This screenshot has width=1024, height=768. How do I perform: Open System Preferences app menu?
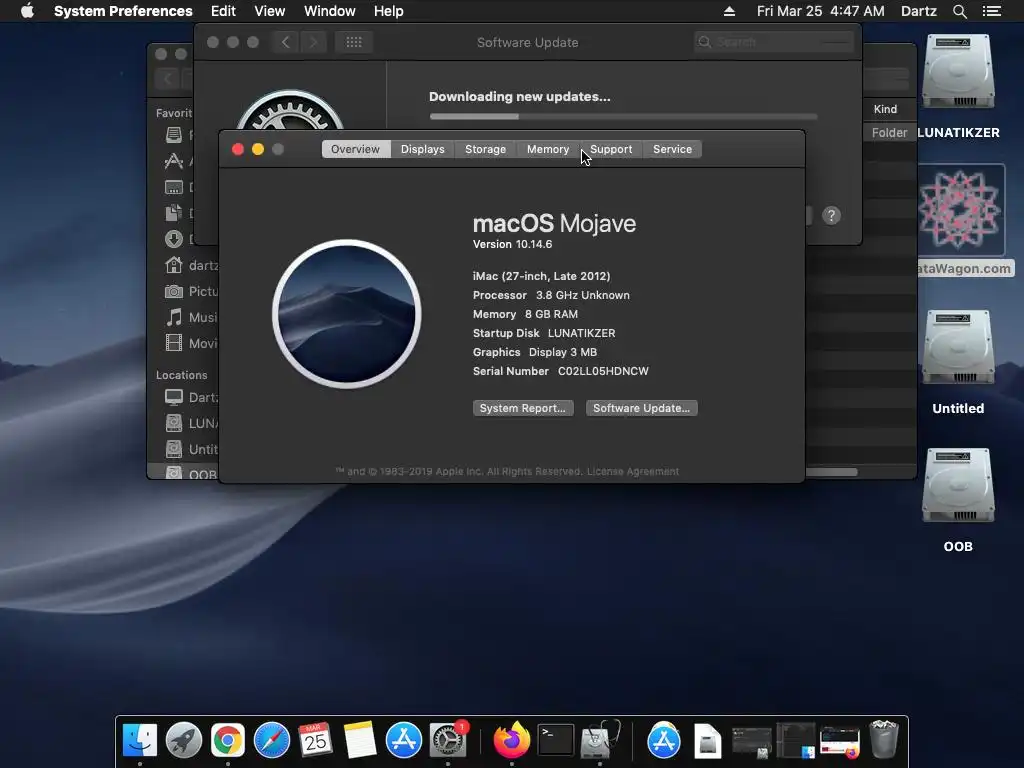pyautogui.click(x=123, y=11)
